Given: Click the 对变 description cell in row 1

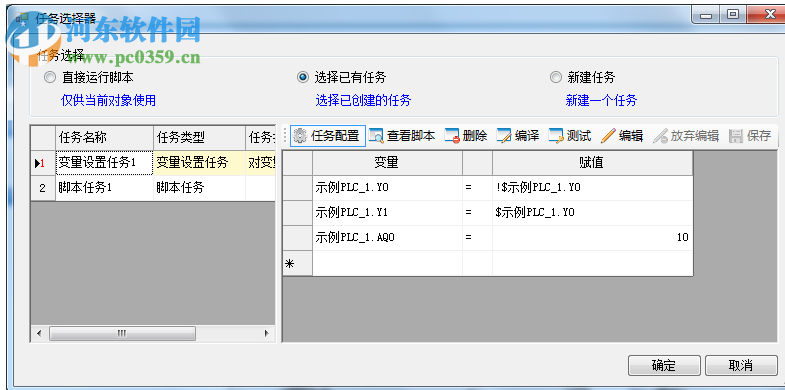Looking at the screenshot, I should point(260,163).
